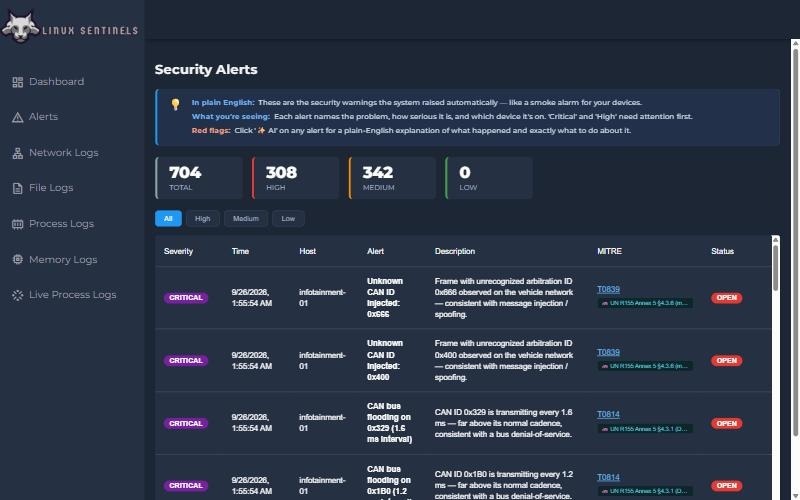Screen dimensions: 800x500
Task: Click the Severity column header
Action: click(x=179, y=252)
